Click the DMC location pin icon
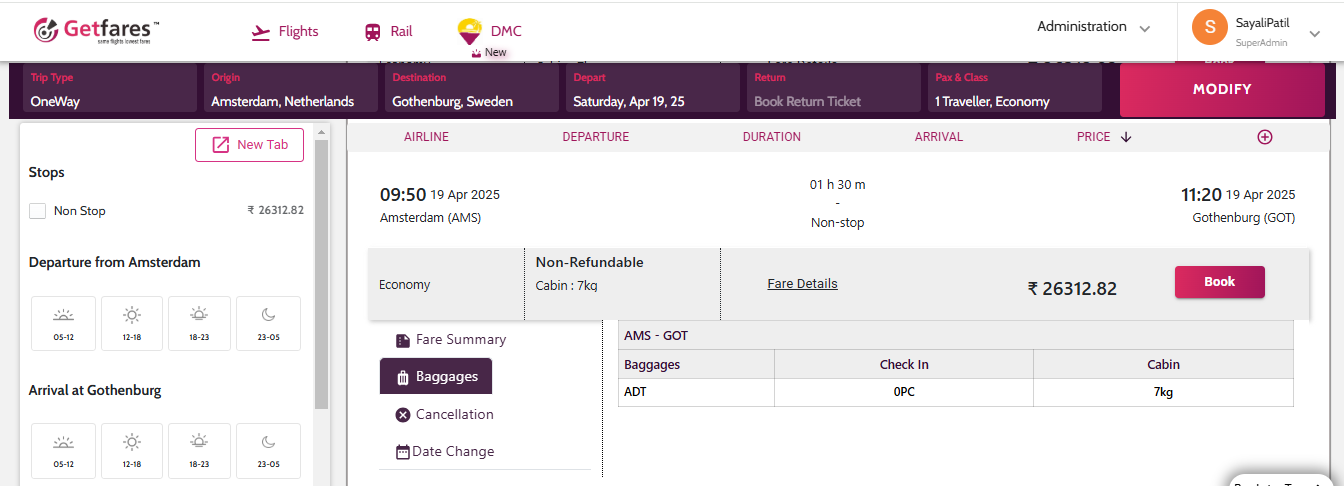Screen dimensions: 1344x486 (x=469, y=32)
